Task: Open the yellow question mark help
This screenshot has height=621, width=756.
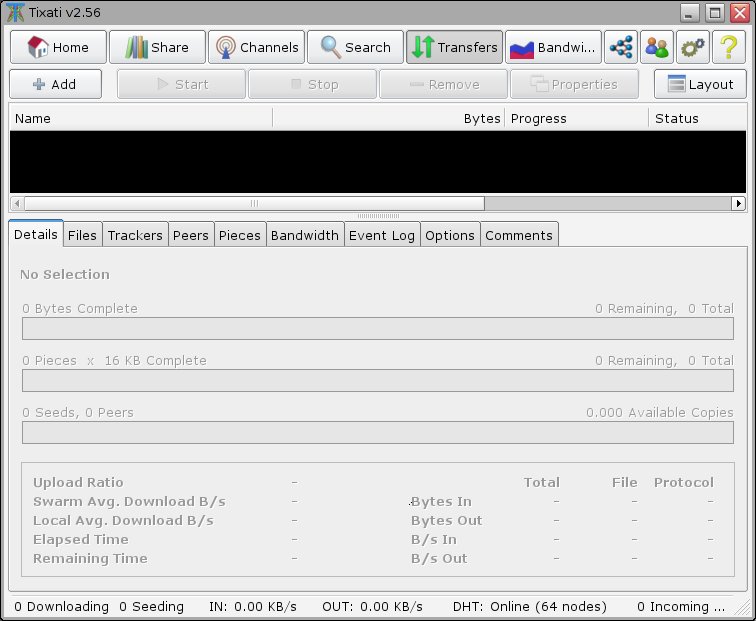Action: coord(729,47)
